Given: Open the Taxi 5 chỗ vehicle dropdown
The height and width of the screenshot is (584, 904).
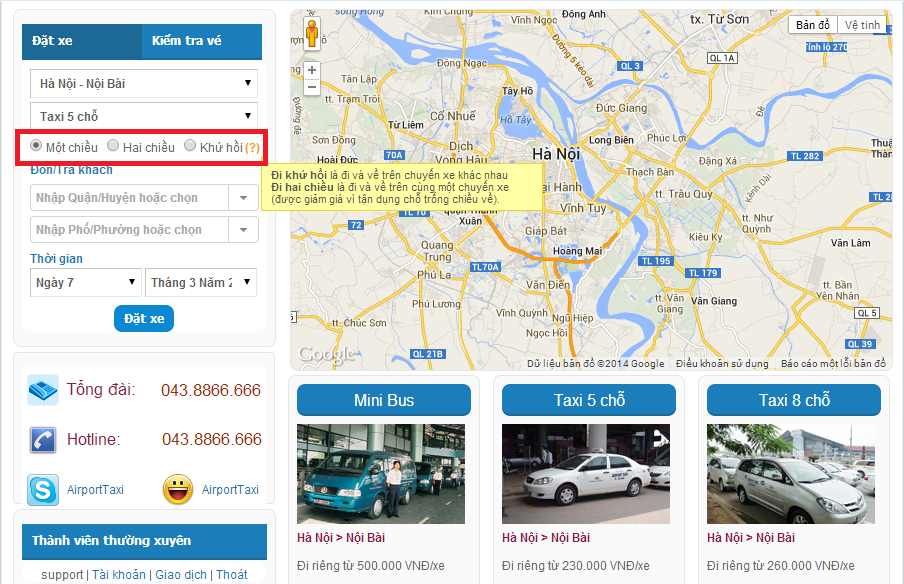Looking at the screenshot, I should point(144,117).
